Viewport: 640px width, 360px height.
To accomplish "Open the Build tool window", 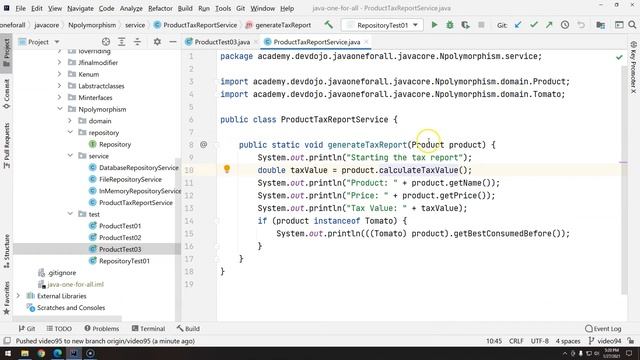I will tap(188, 329).
